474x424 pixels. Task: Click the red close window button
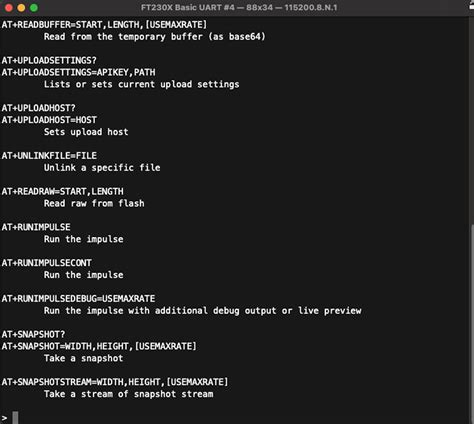pyautogui.click(x=9, y=7)
